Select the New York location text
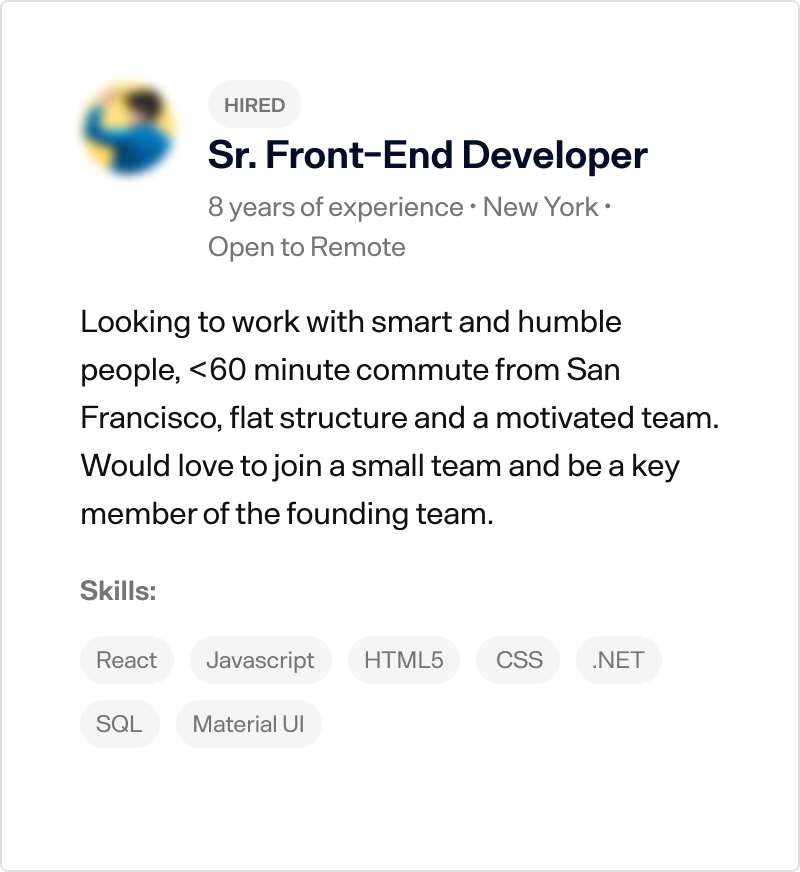This screenshot has width=800, height=872. click(x=536, y=207)
